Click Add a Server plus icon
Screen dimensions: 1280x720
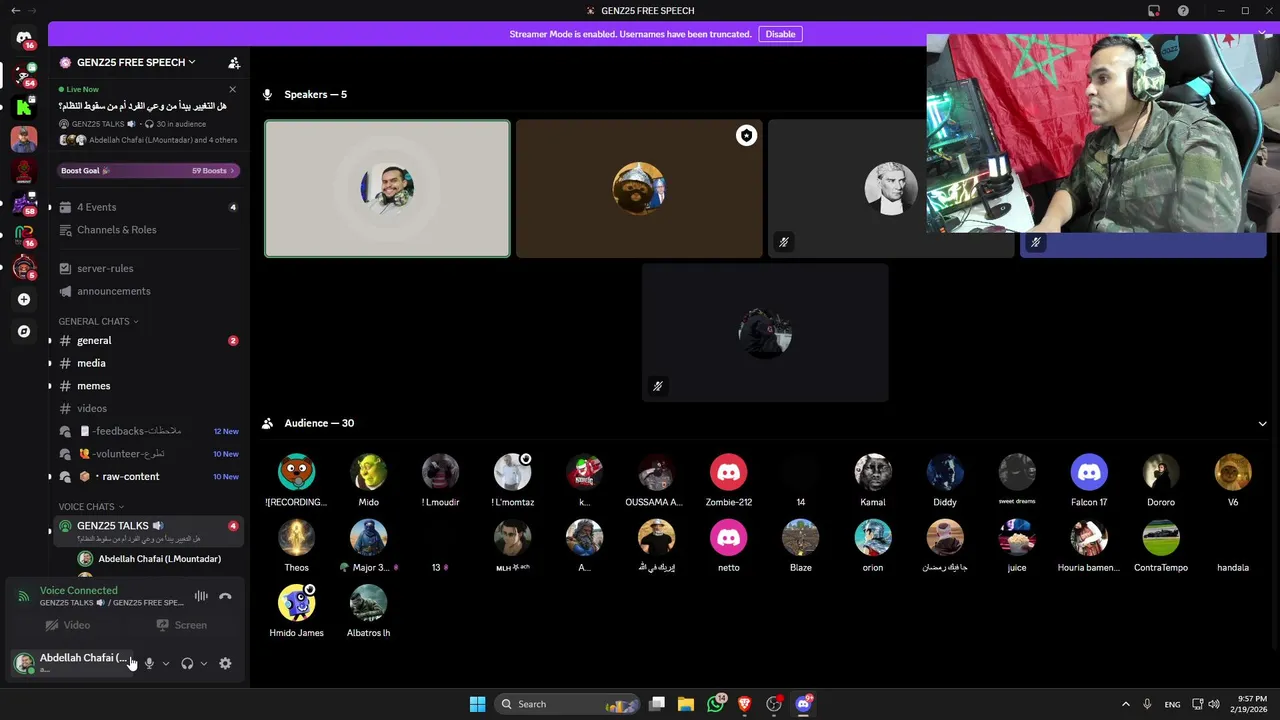pos(24,299)
